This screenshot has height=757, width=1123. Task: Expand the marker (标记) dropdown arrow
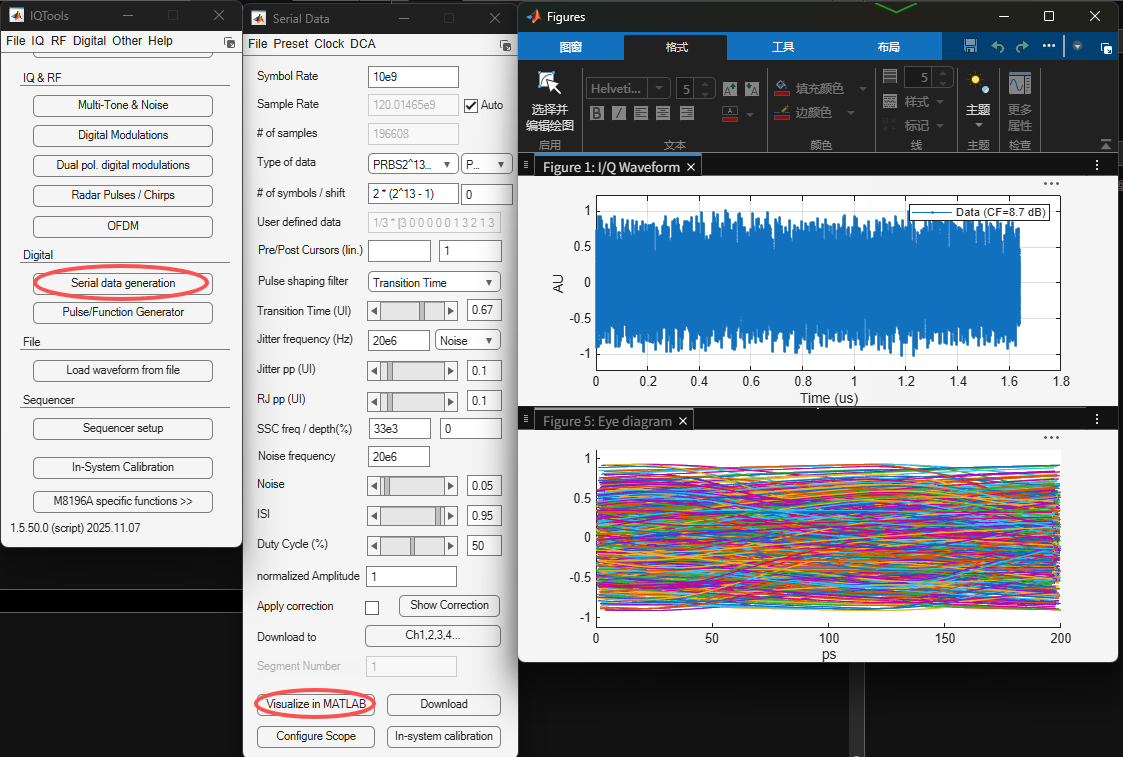point(940,126)
